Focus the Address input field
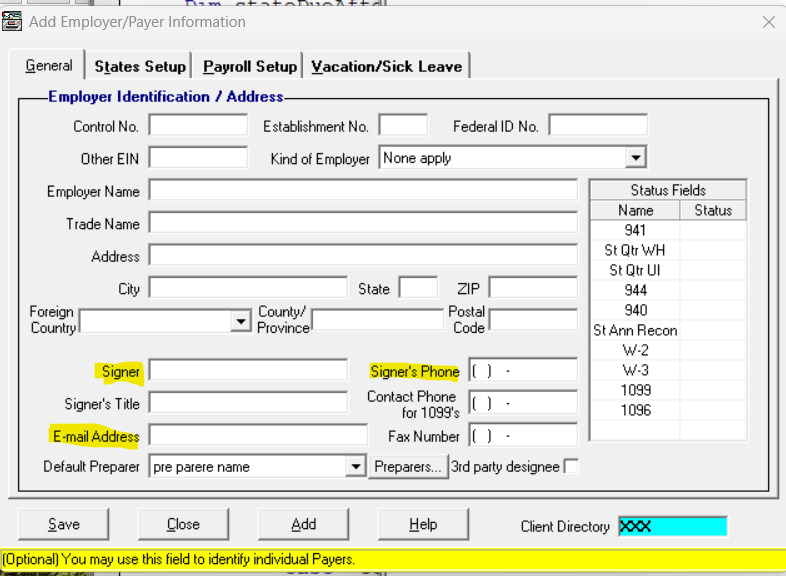Screen dimensions: 786x576 (363, 256)
